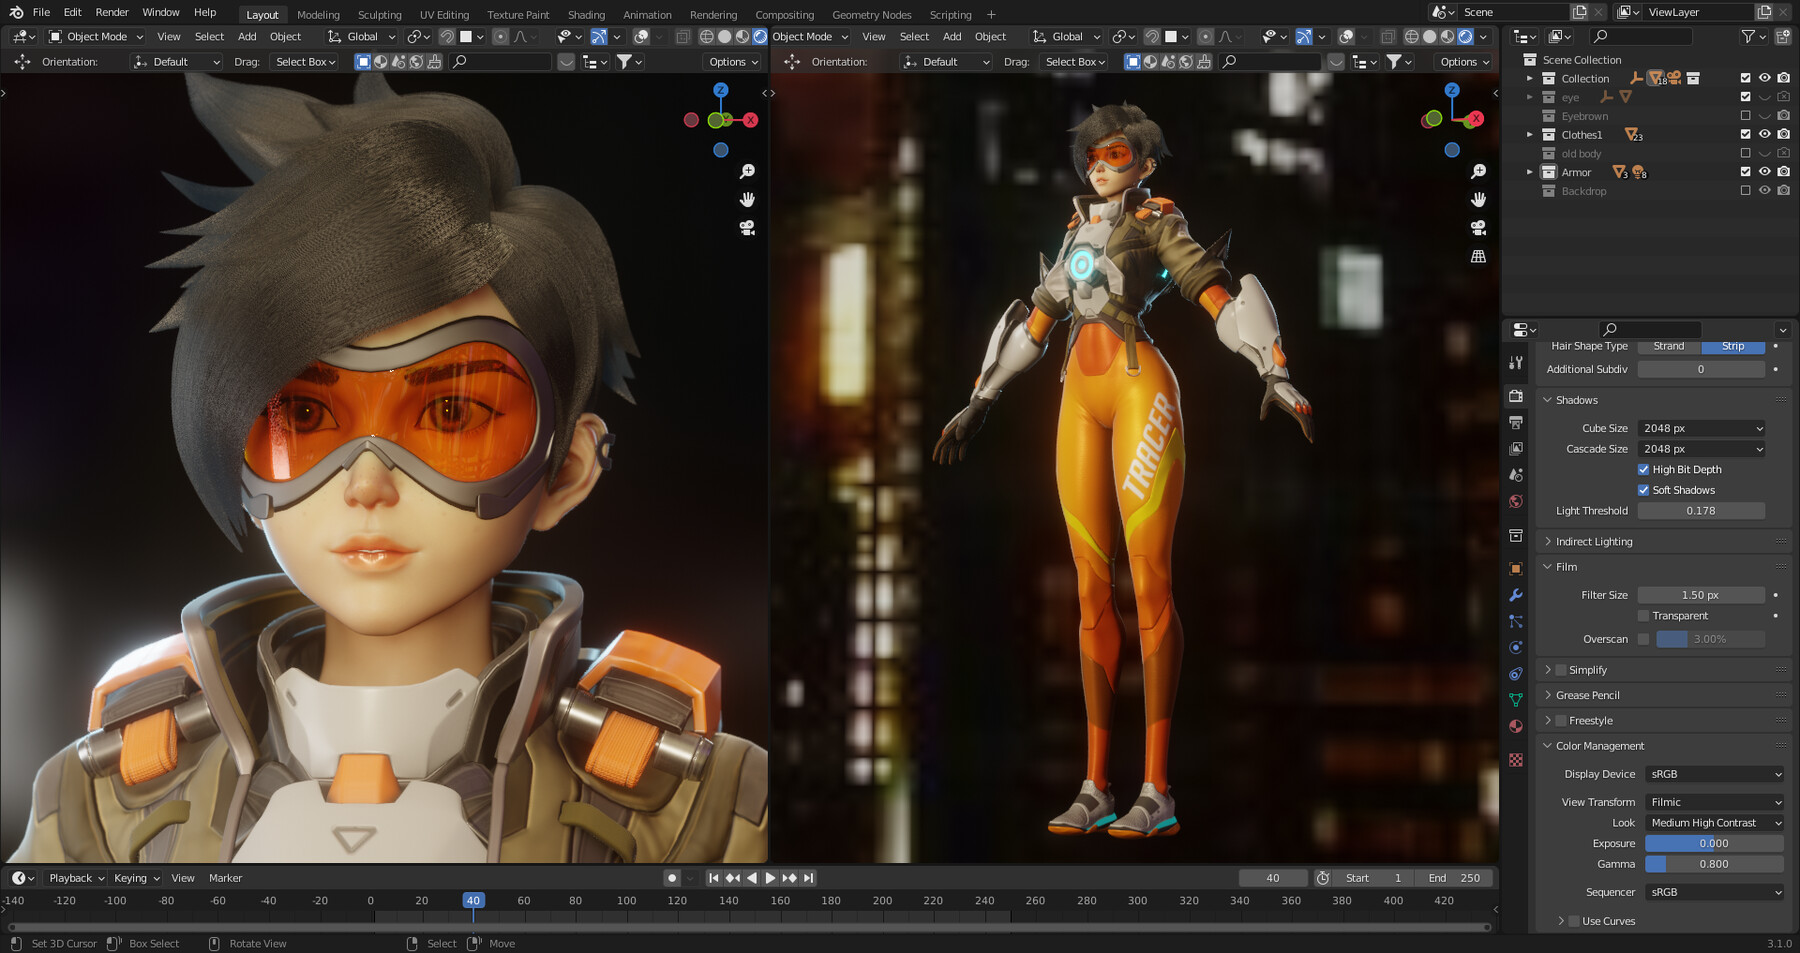Image resolution: width=1800 pixels, height=953 pixels.
Task: Enable Backdrop collection exclude checkbox
Action: [x=1745, y=191]
